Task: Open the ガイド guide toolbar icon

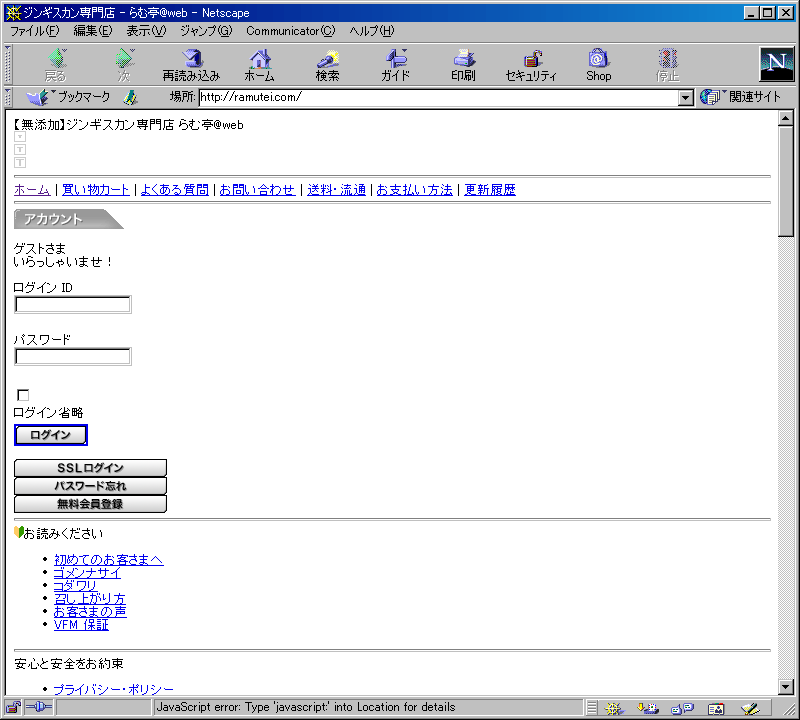Action: tap(395, 65)
